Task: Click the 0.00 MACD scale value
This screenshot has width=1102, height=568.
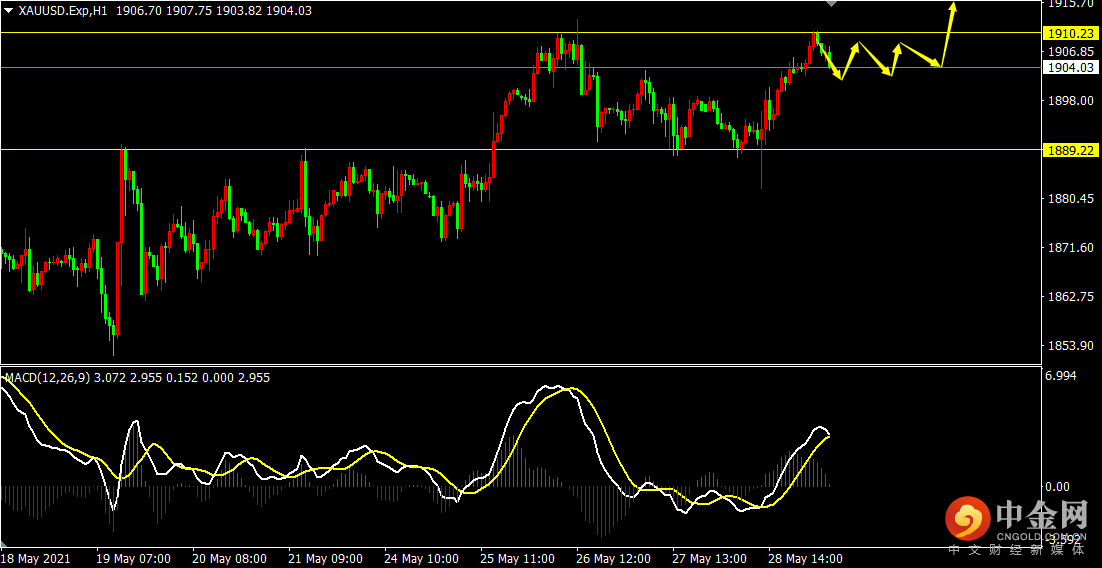Action: click(1058, 486)
